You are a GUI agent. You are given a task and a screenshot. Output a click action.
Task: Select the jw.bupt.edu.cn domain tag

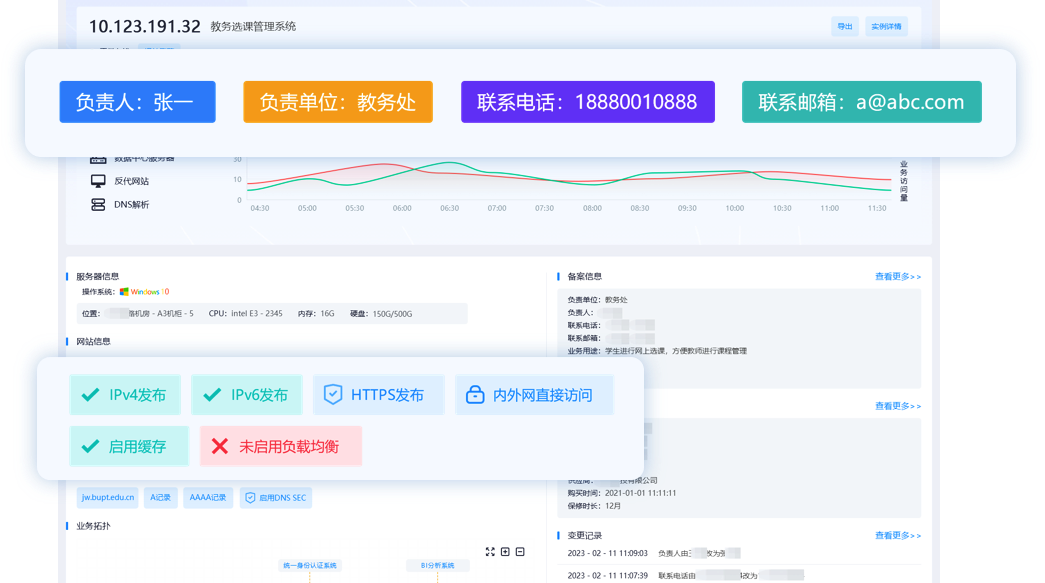coord(108,497)
